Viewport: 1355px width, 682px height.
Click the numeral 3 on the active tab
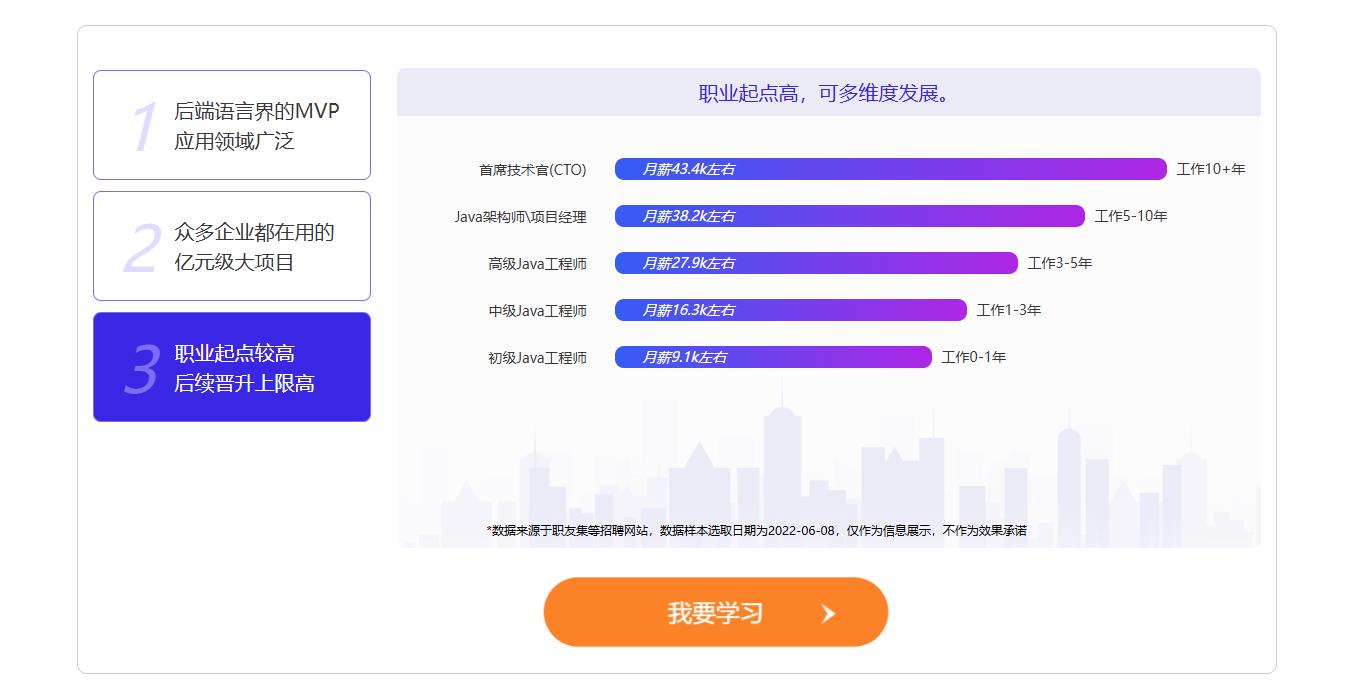click(x=141, y=370)
